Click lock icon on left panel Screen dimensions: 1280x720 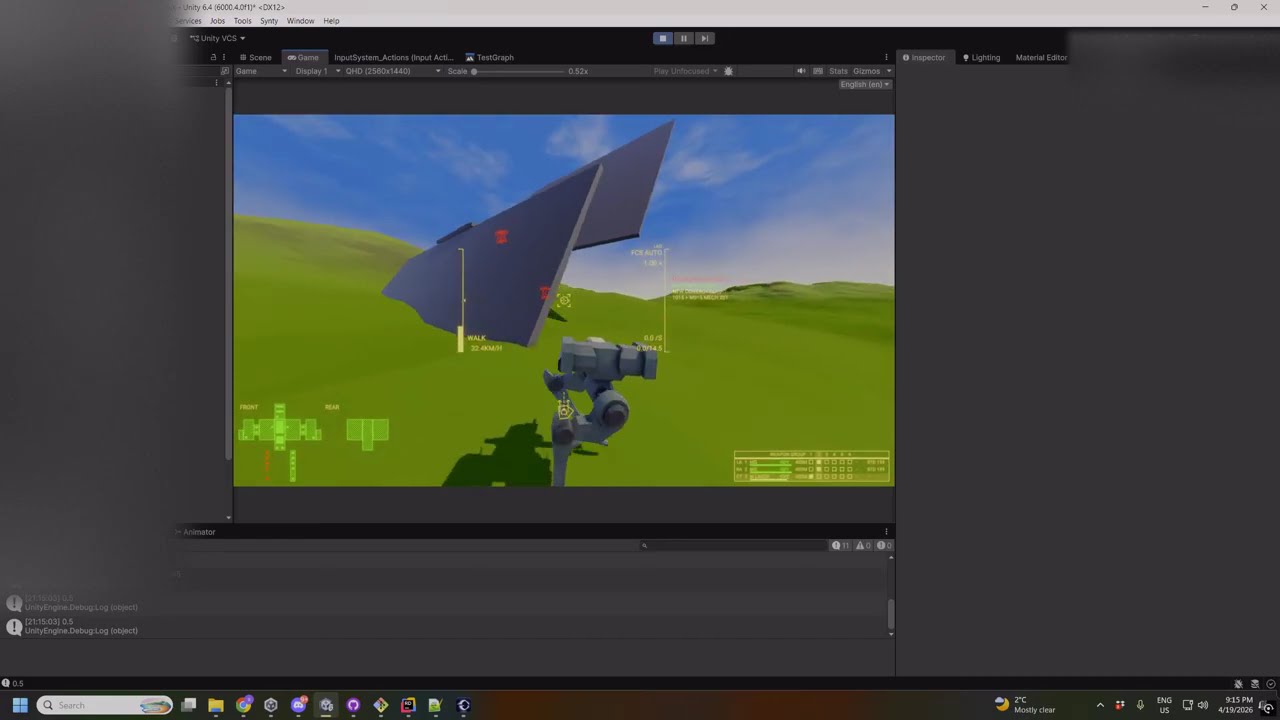pos(213,57)
